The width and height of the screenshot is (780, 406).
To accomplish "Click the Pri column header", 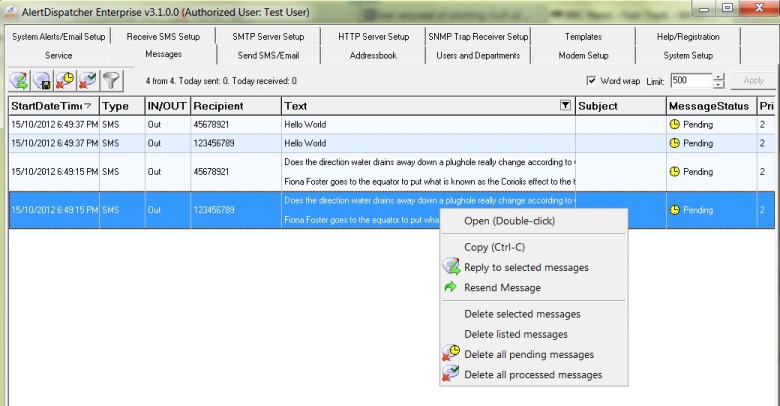I will tap(766, 106).
